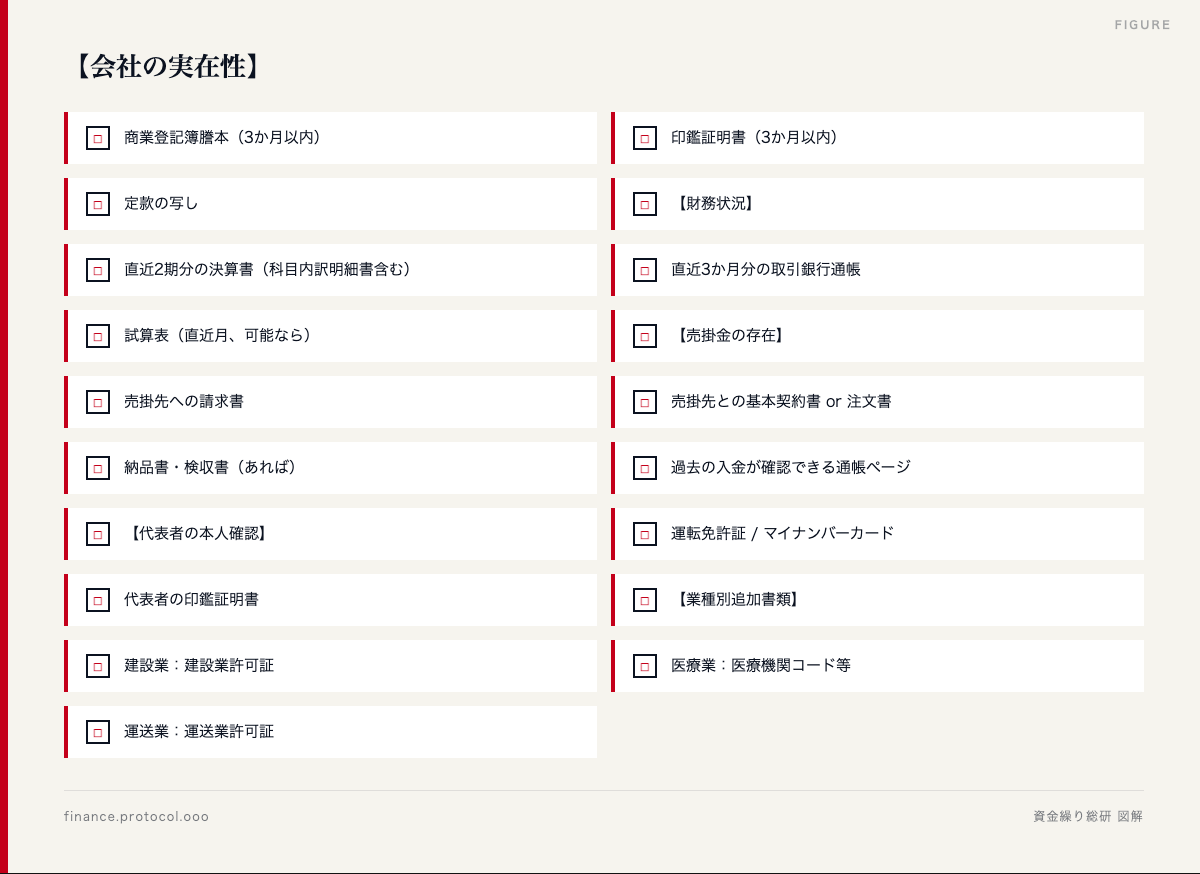Check the 売掛先への請求書 checkbox
The width and height of the screenshot is (1200, 874).
[97, 402]
